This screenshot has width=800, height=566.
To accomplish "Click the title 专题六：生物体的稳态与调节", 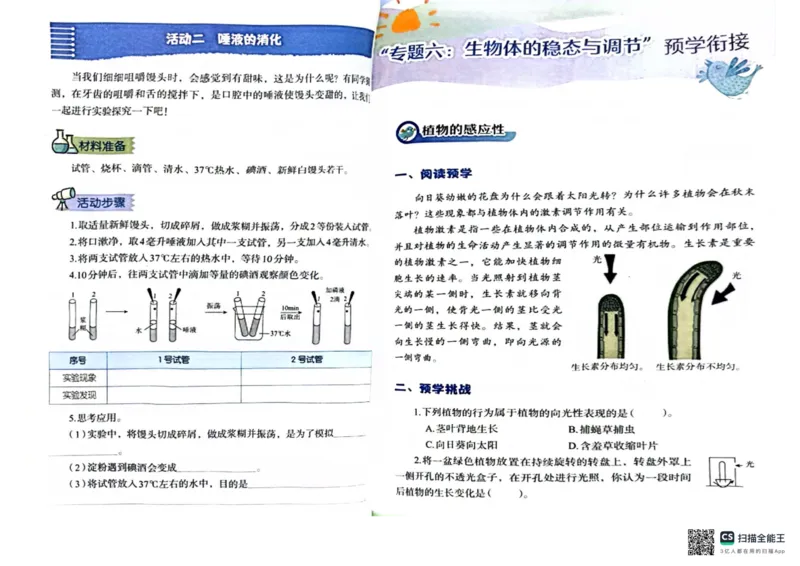I will [x=516, y=50].
